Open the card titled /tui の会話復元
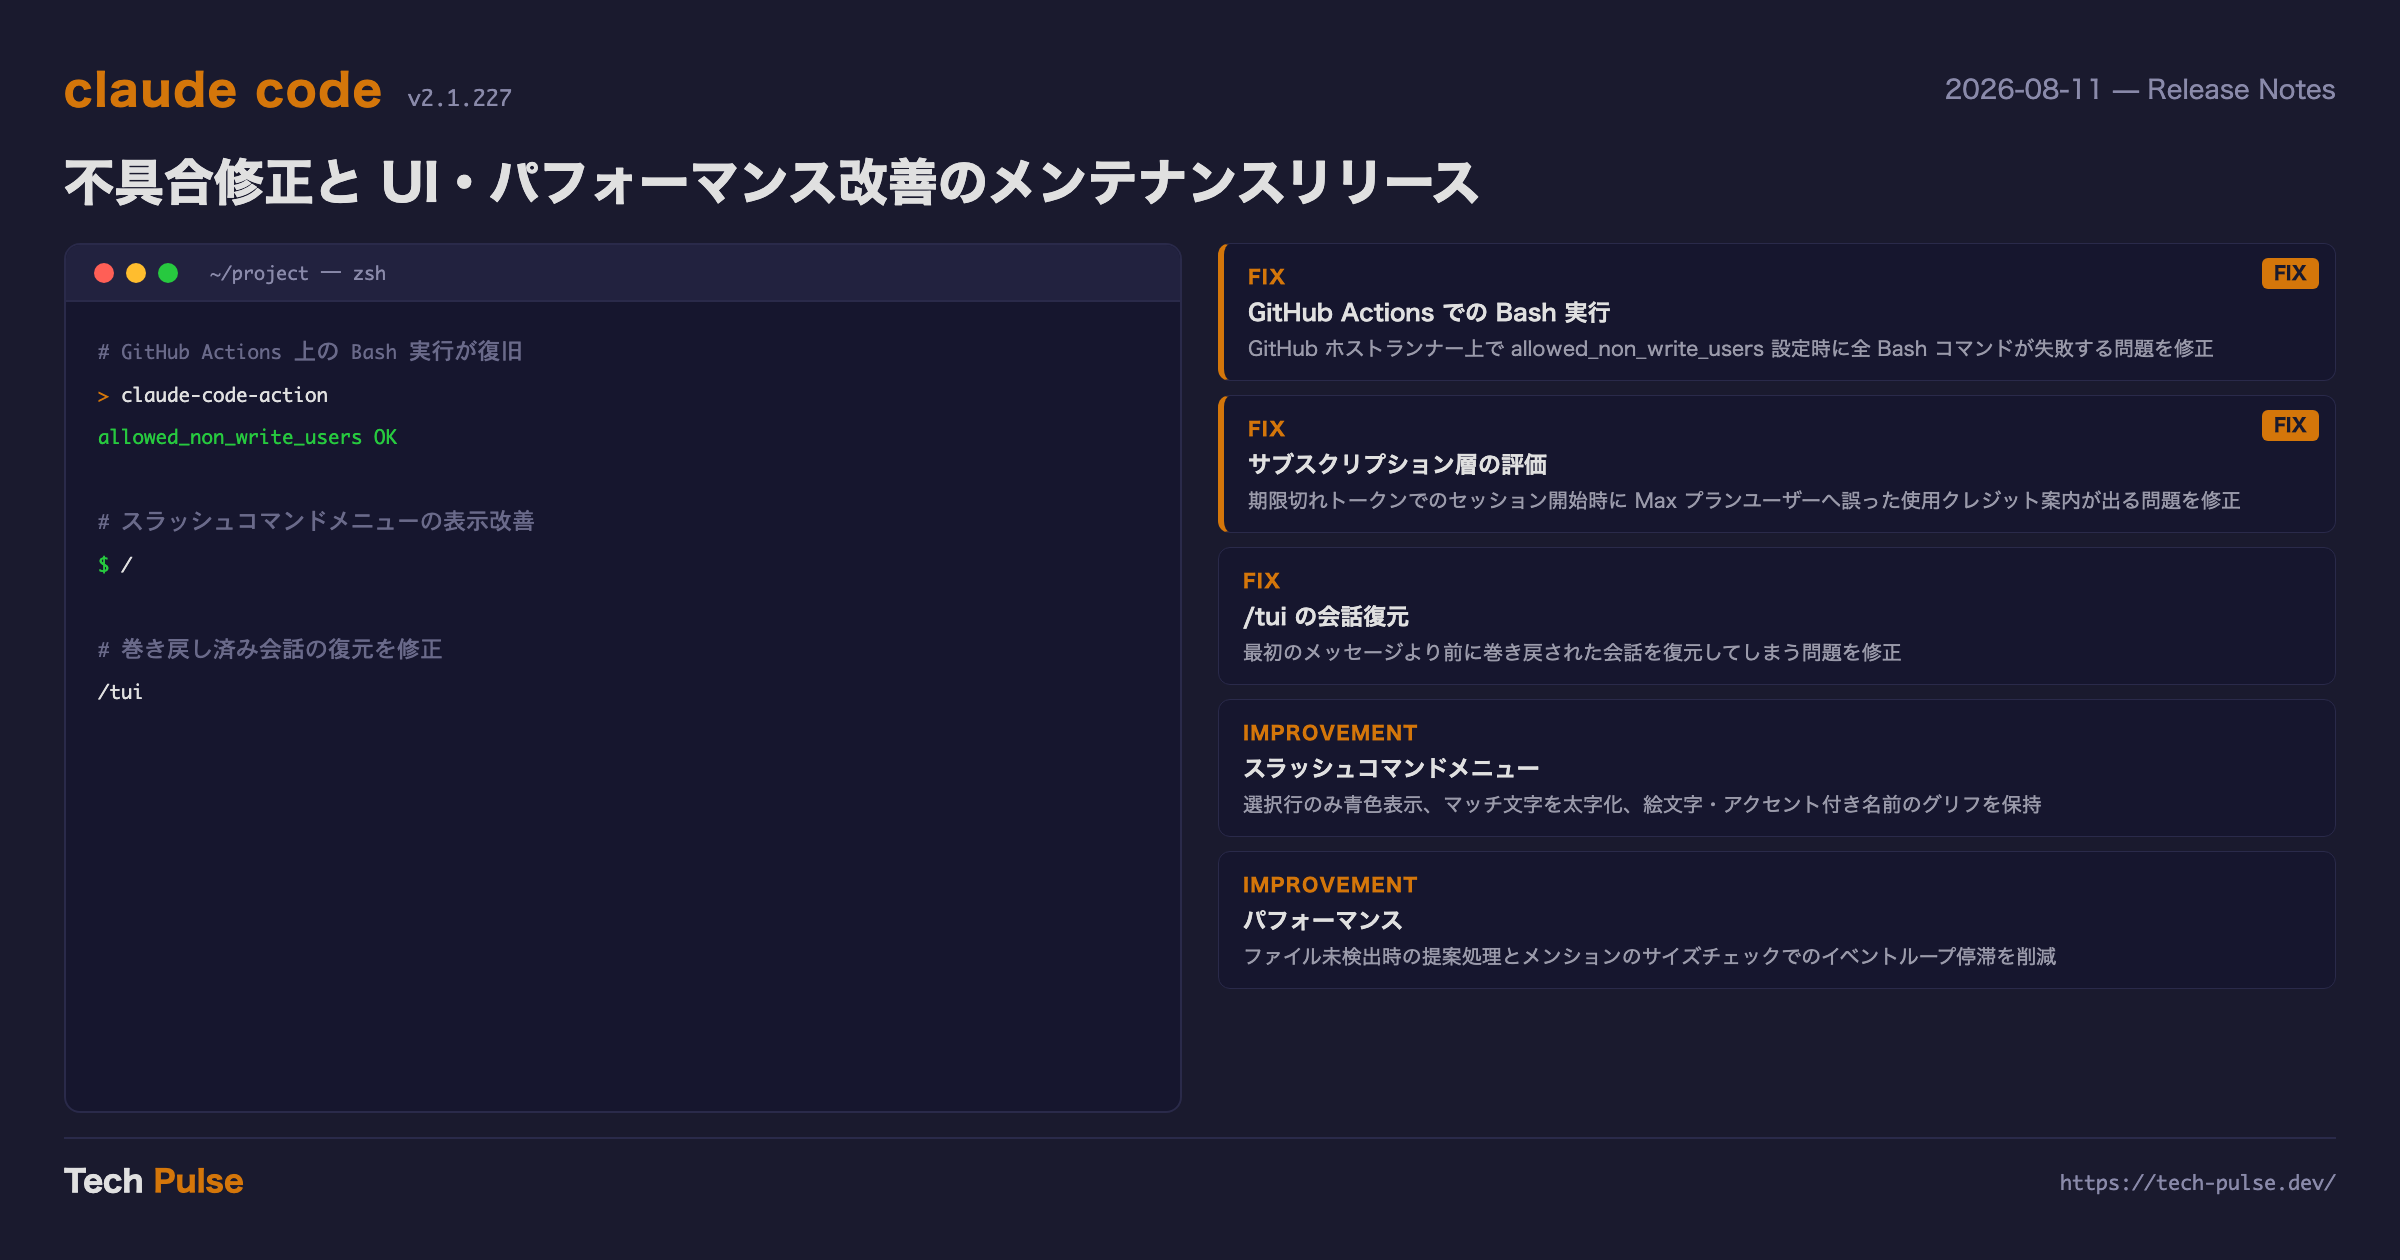 point(1777,616)
